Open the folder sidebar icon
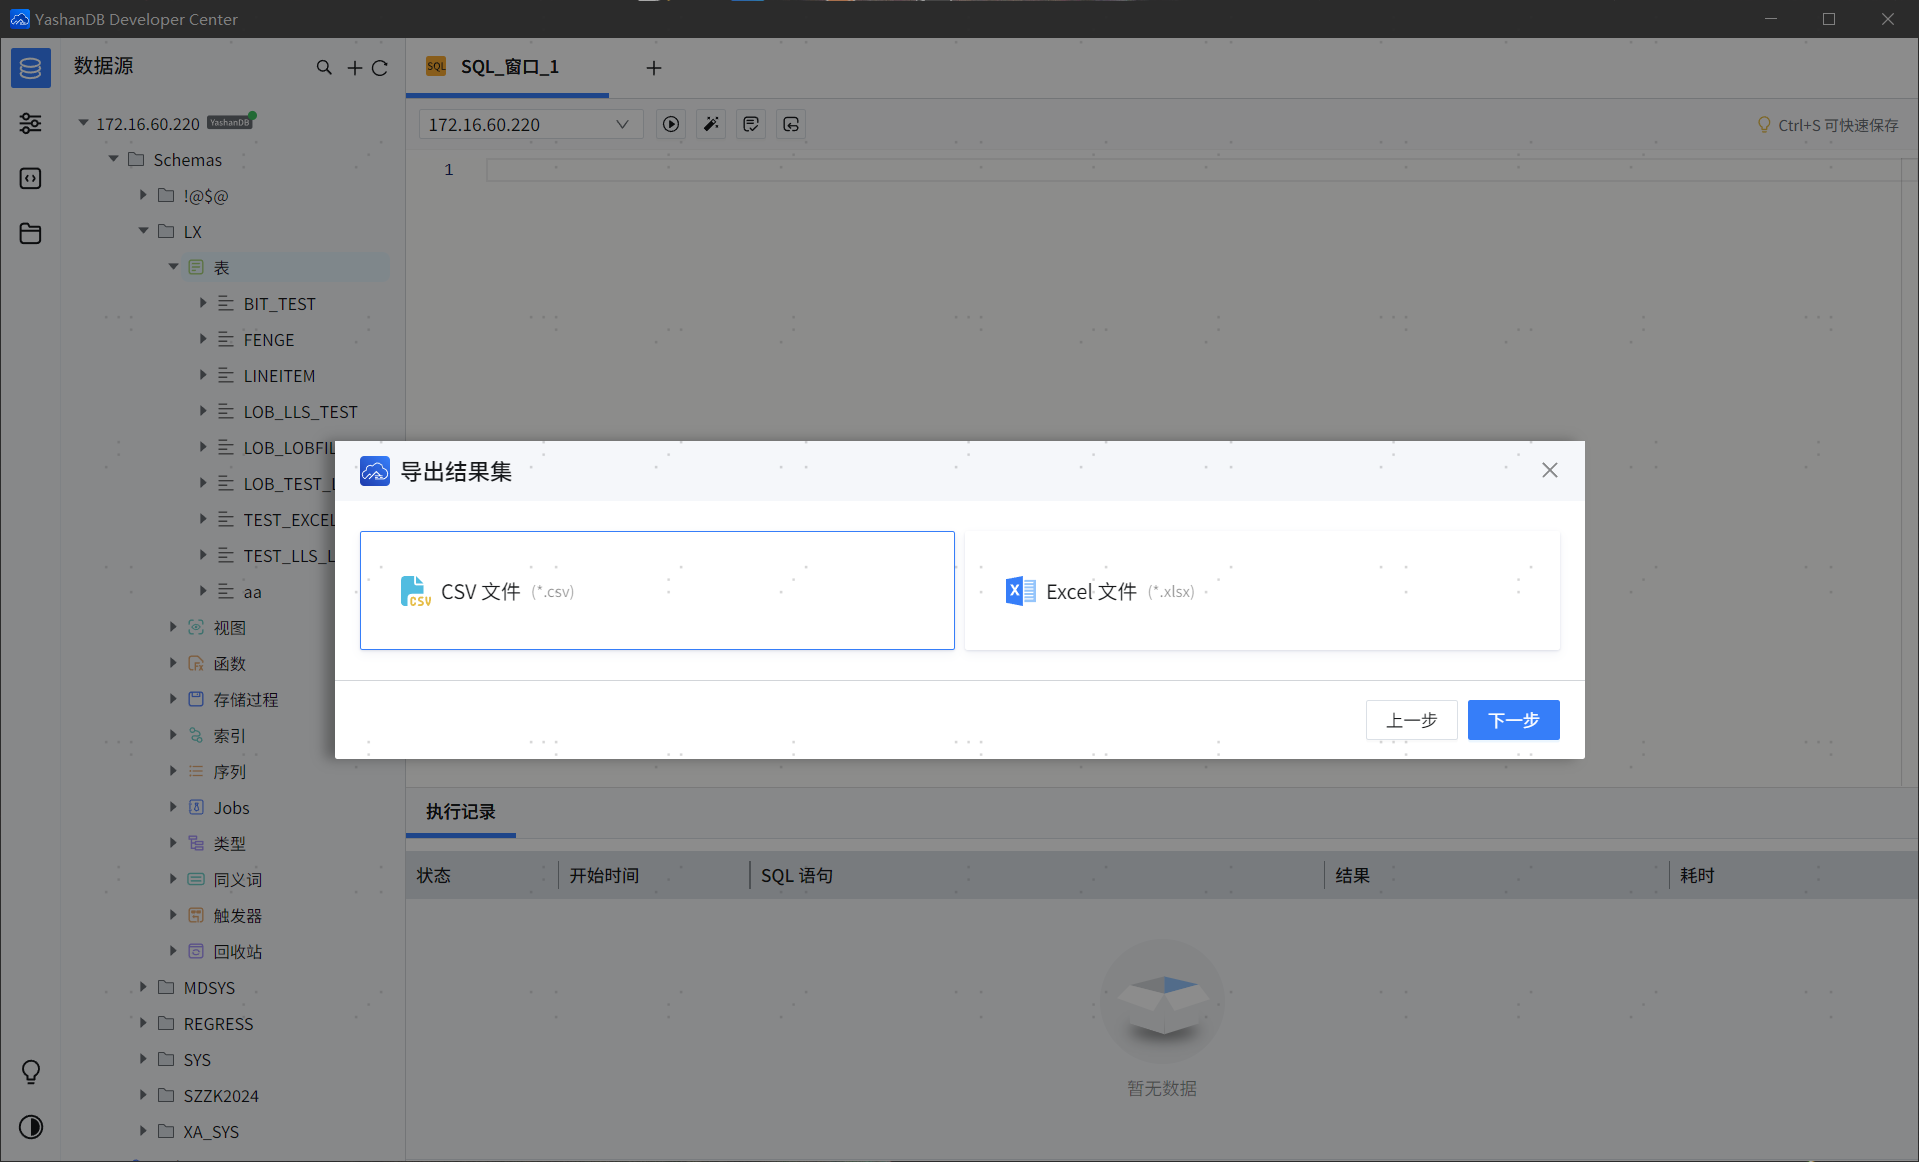The width and height of the screenshot is (1919, 1162). point(30,233)
